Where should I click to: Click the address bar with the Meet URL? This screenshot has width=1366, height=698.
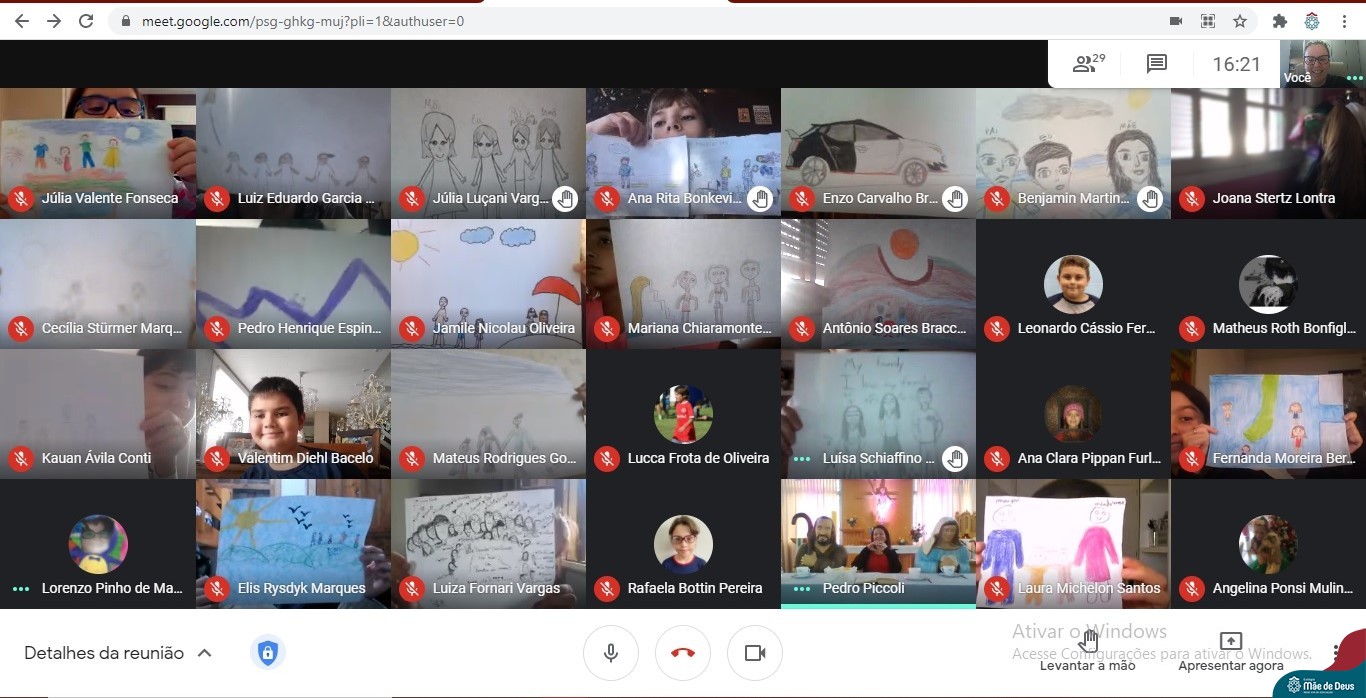pyautogui.click(x=600, y=21)
